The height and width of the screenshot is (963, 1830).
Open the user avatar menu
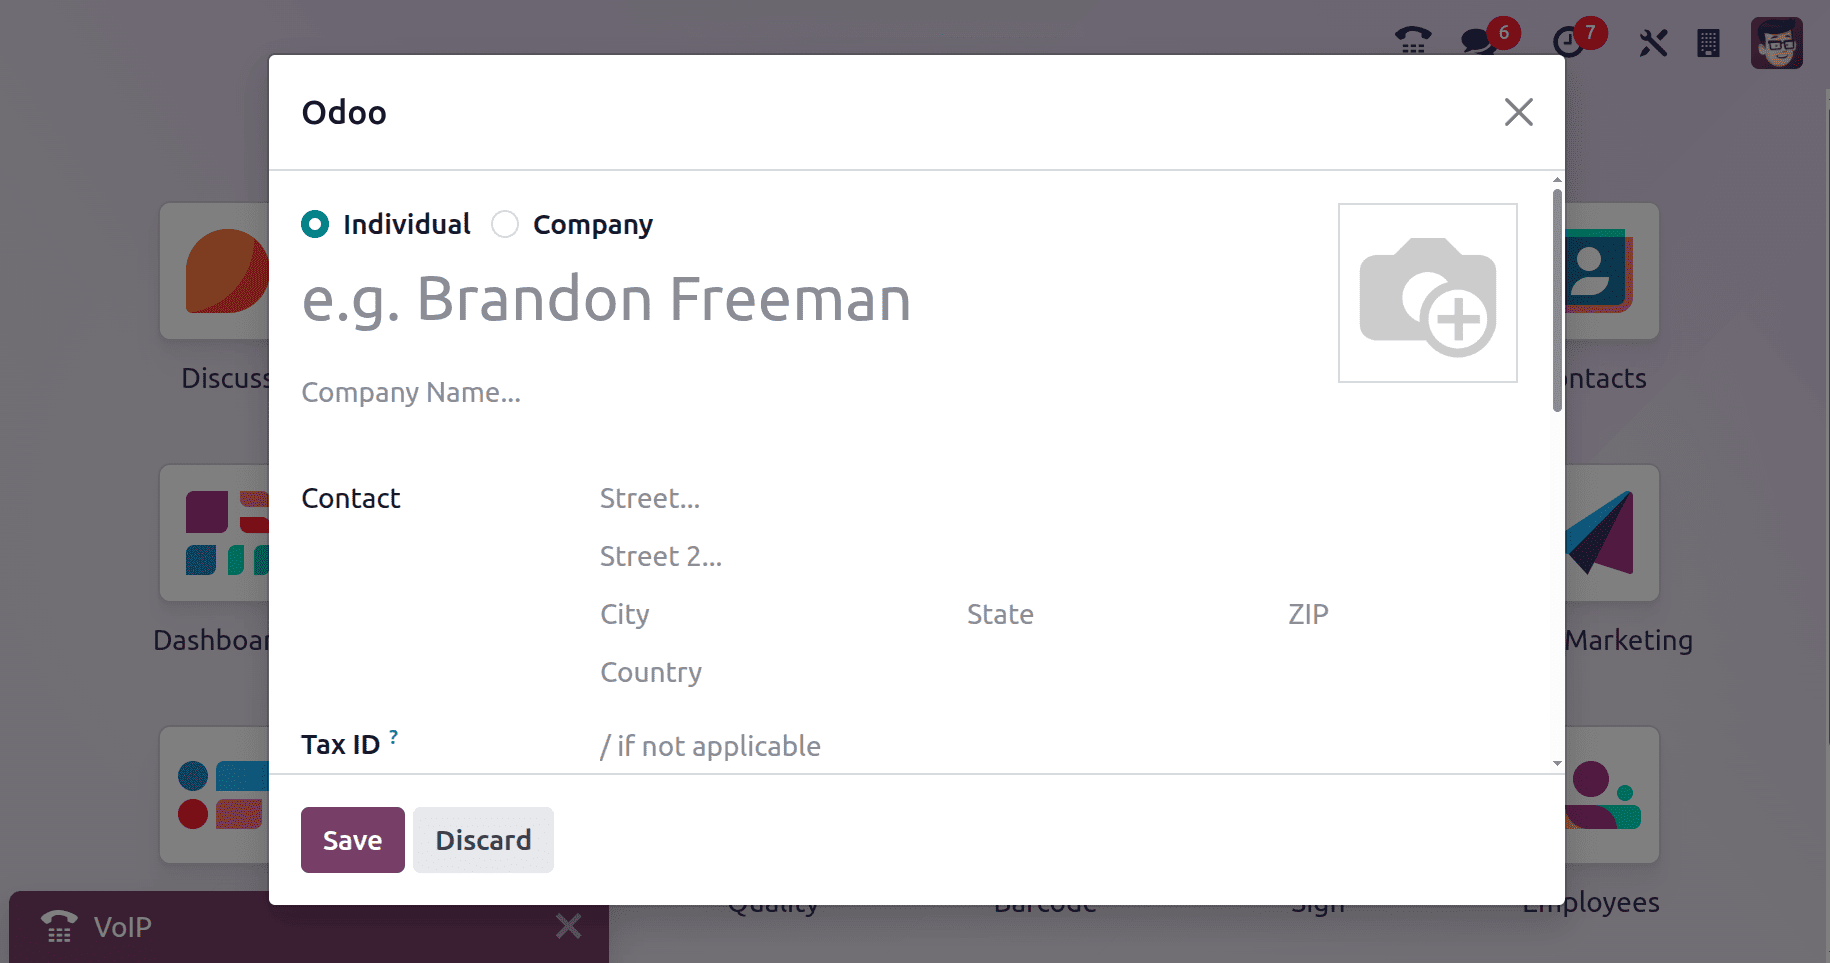1776,43
